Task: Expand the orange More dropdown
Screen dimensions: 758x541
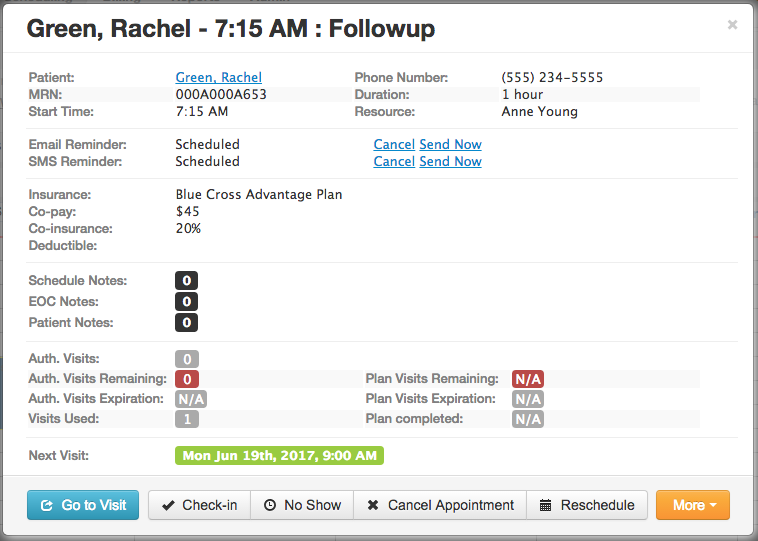Action: 693,505
